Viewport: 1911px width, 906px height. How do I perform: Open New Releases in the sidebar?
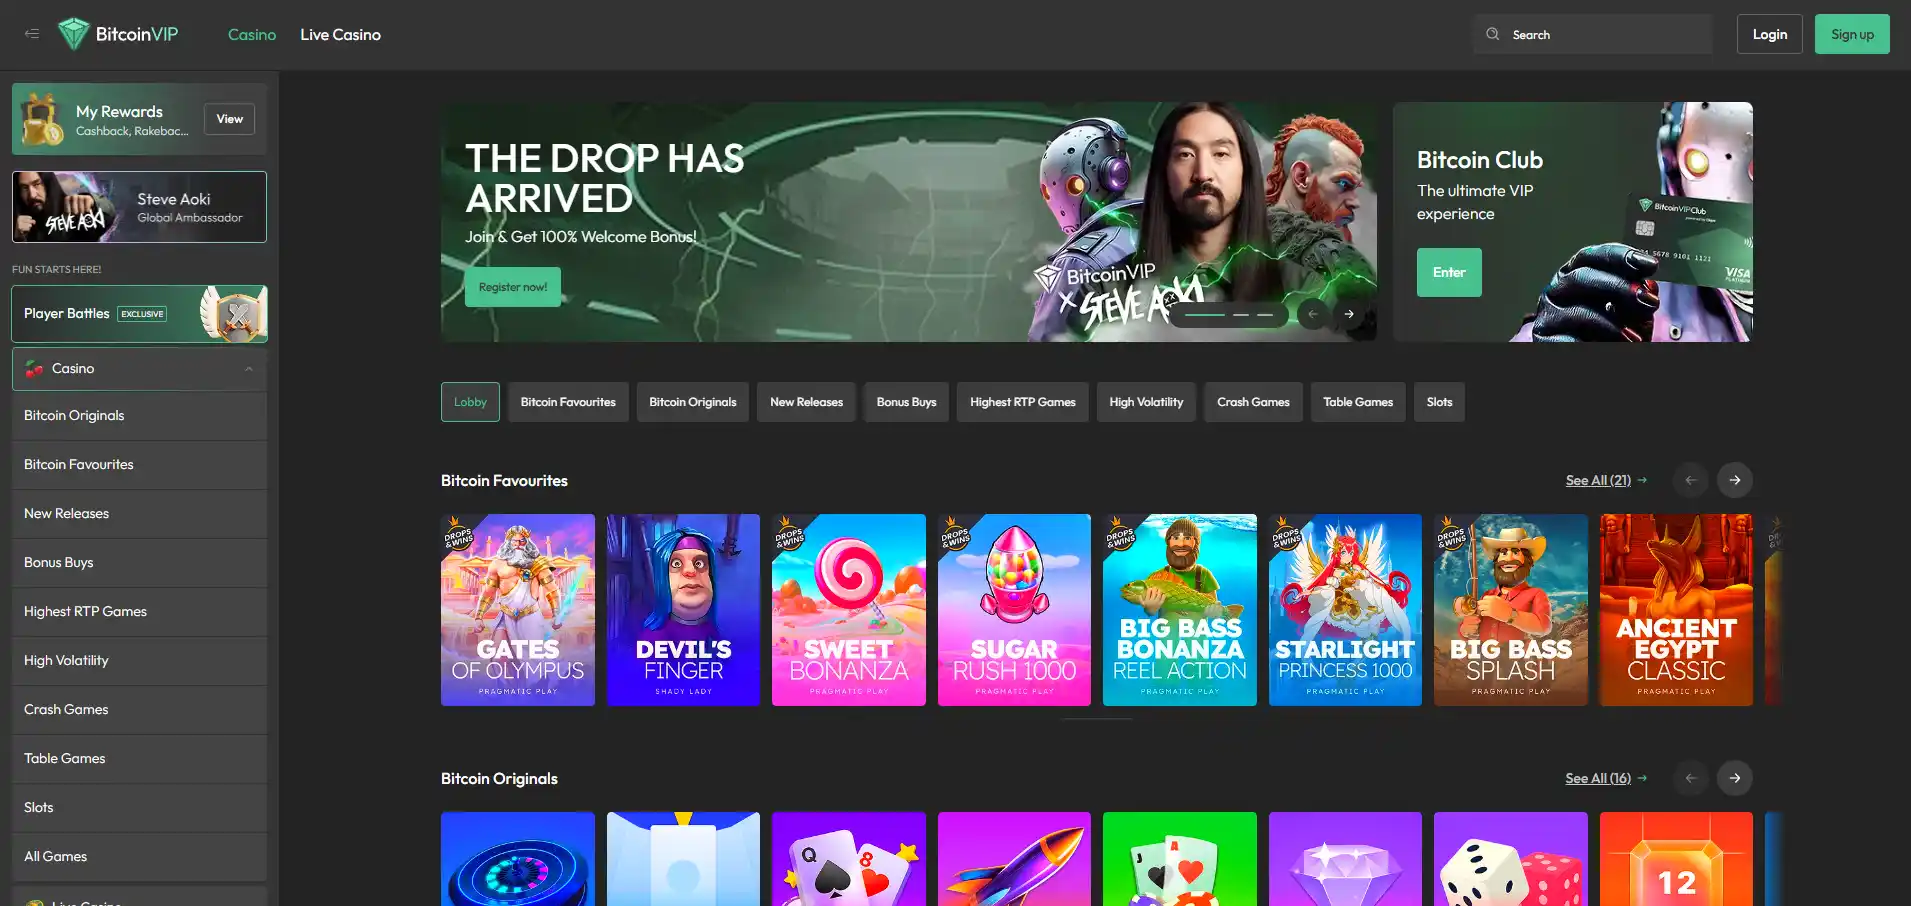139,514
